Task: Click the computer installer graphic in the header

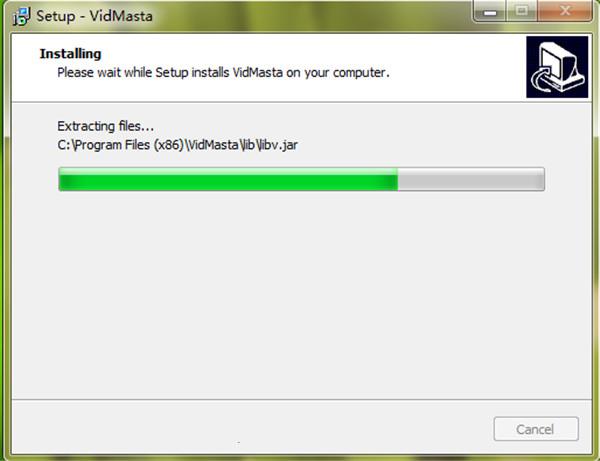Action: (x=557, y=67)
